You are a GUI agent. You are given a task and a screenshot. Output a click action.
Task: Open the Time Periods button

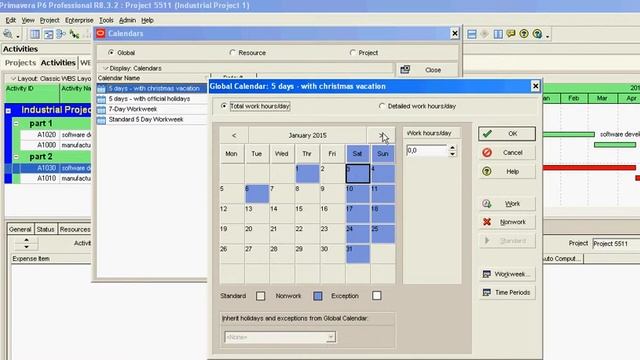[507, 293]
